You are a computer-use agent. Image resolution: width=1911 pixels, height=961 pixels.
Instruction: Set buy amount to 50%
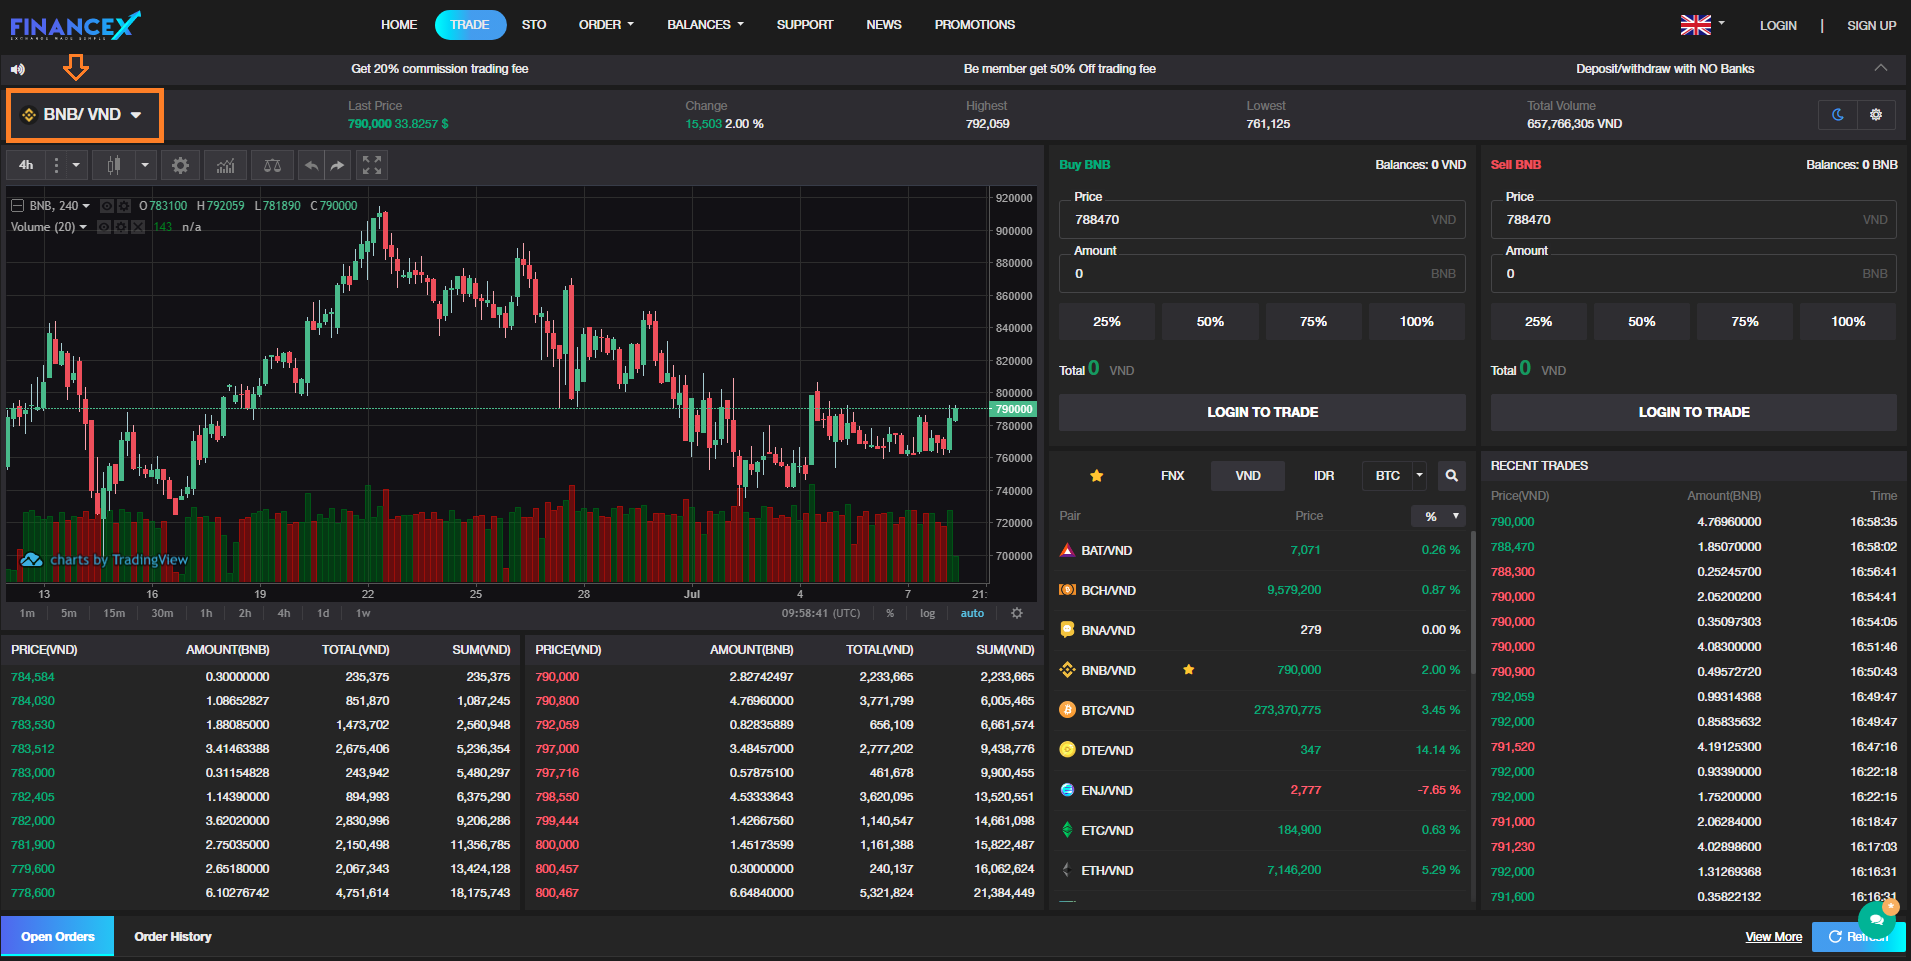pos(1210,322)
